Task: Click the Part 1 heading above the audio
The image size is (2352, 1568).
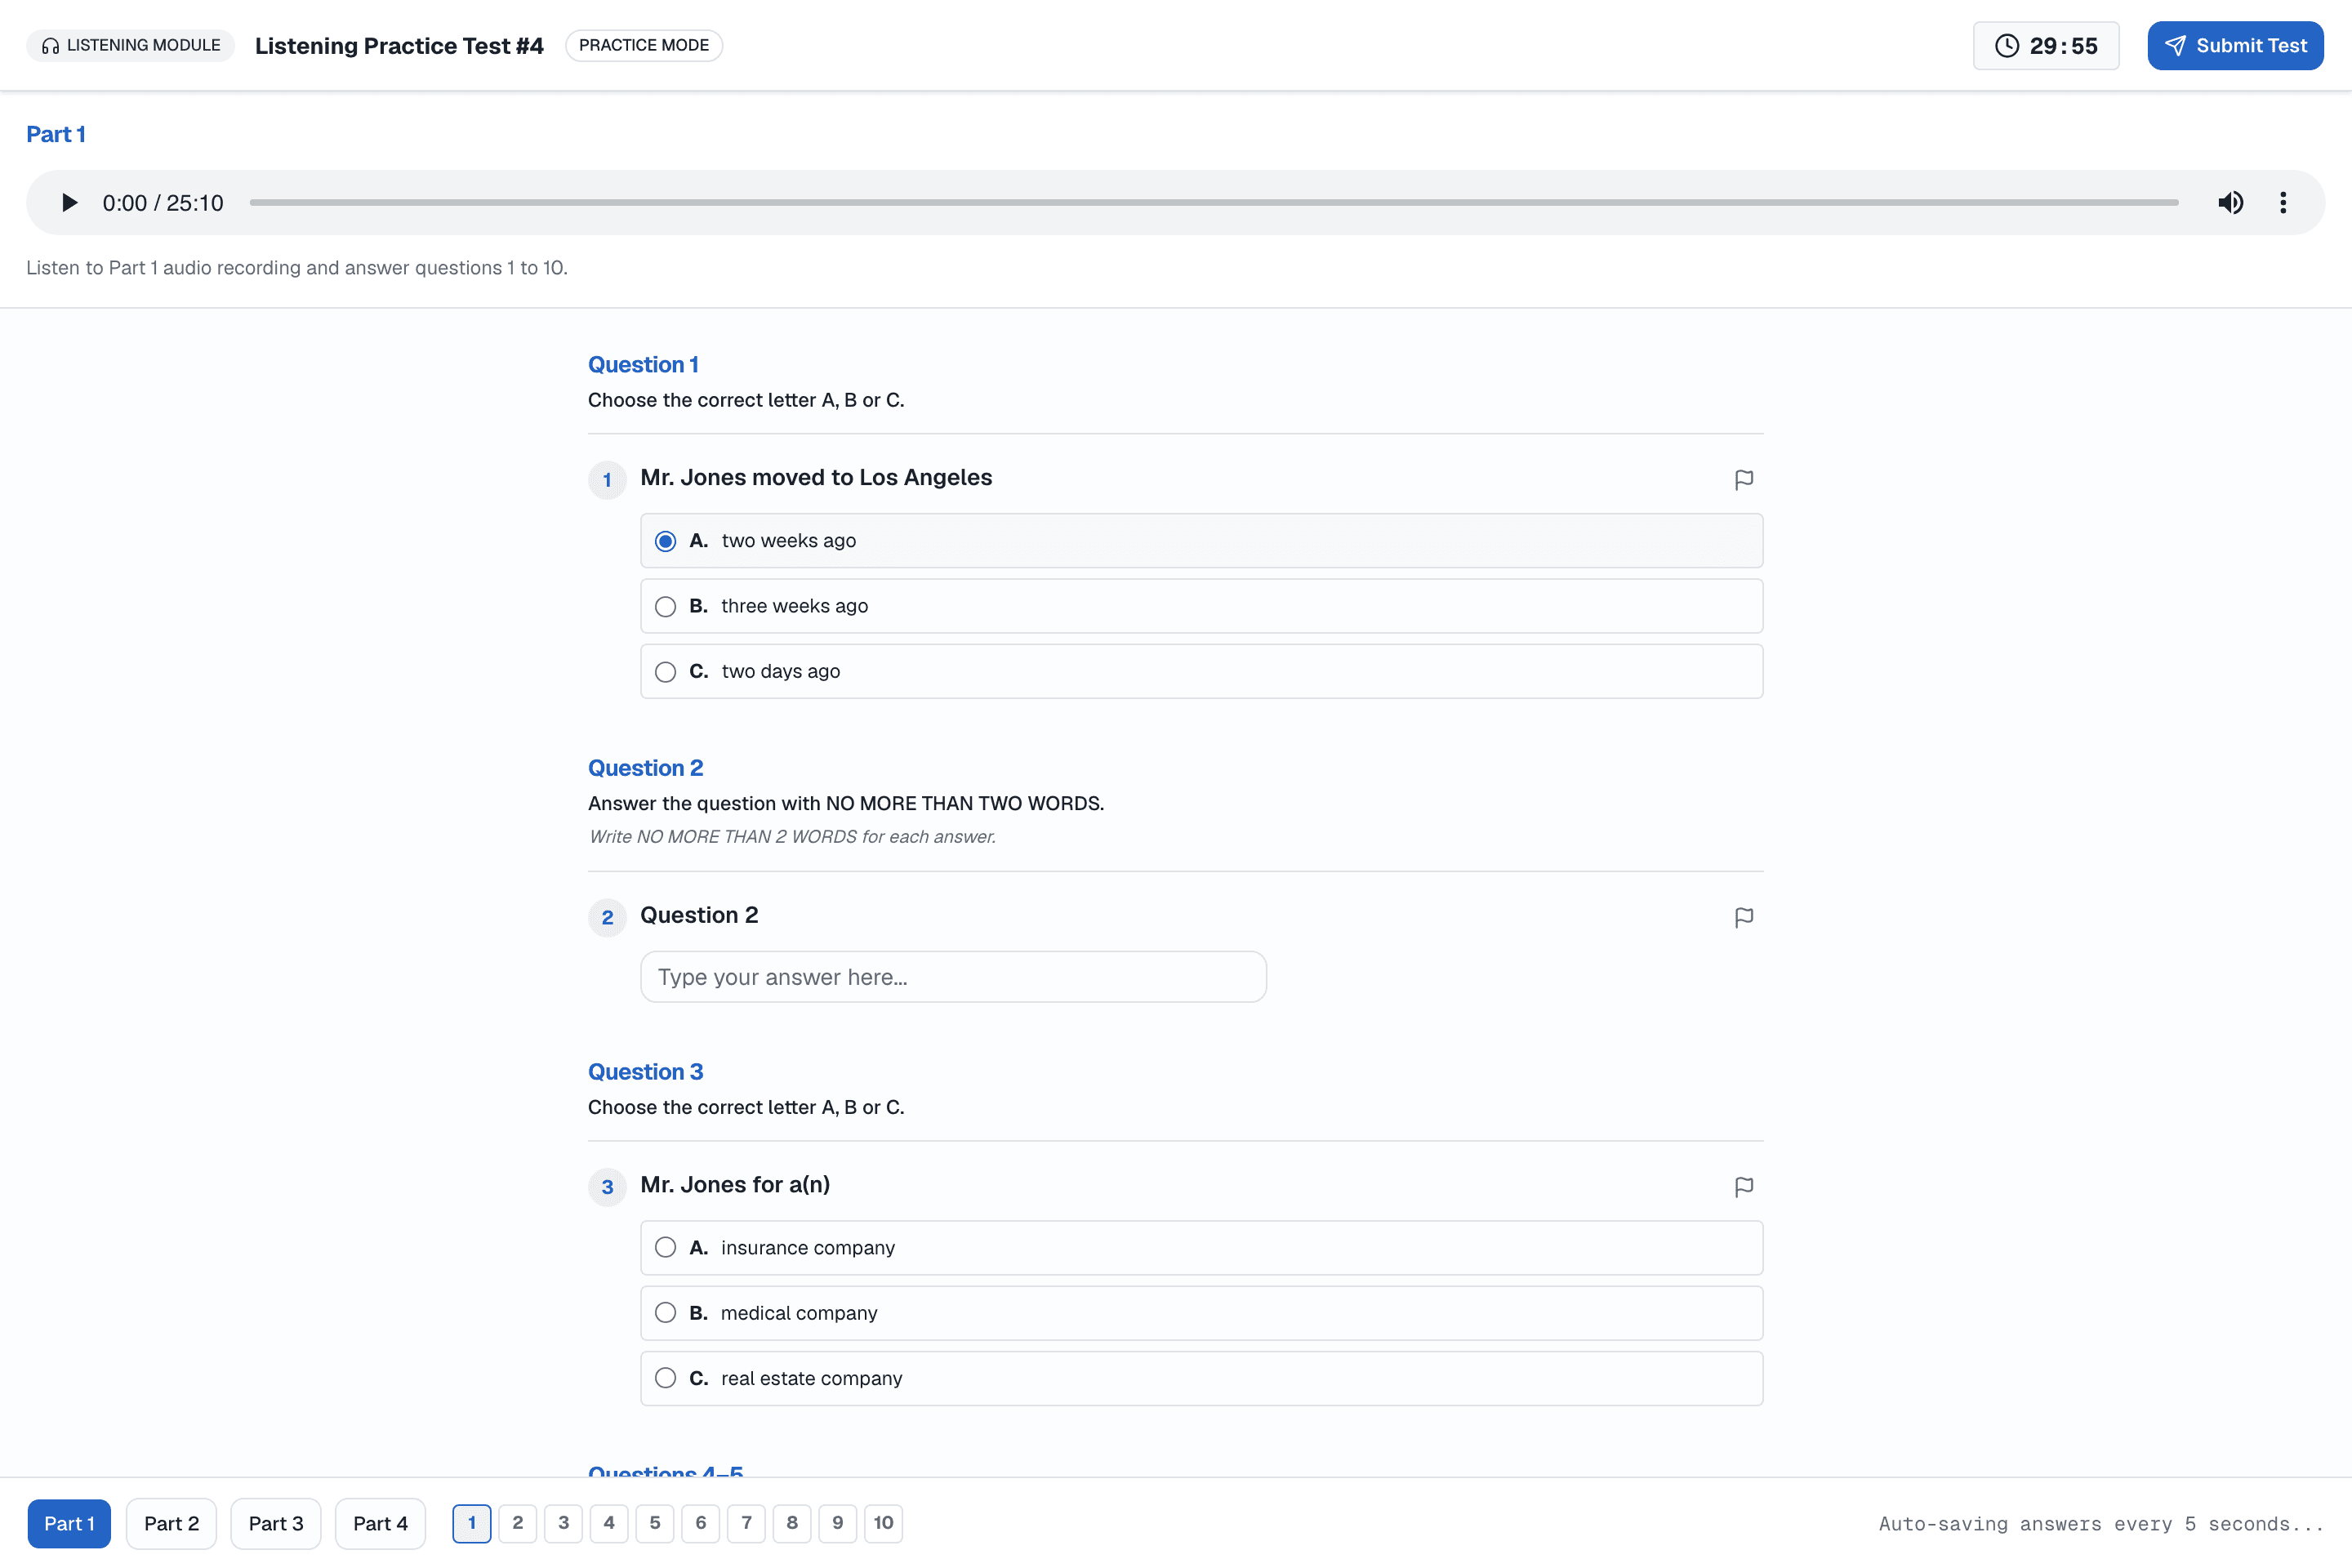Action: (56, 135)
